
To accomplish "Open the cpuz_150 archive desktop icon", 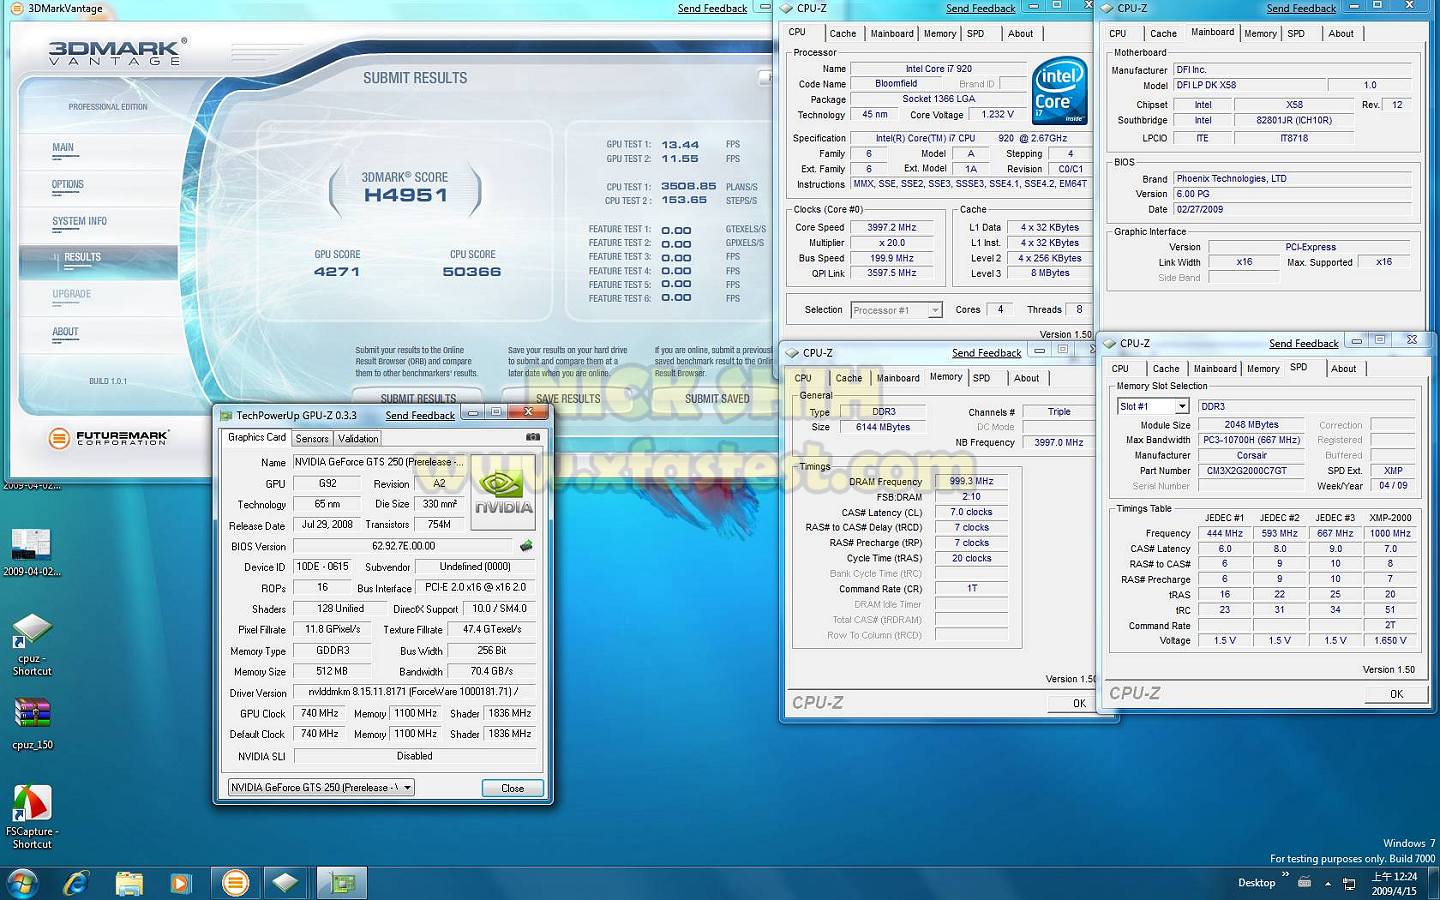I will pos(32,724).
